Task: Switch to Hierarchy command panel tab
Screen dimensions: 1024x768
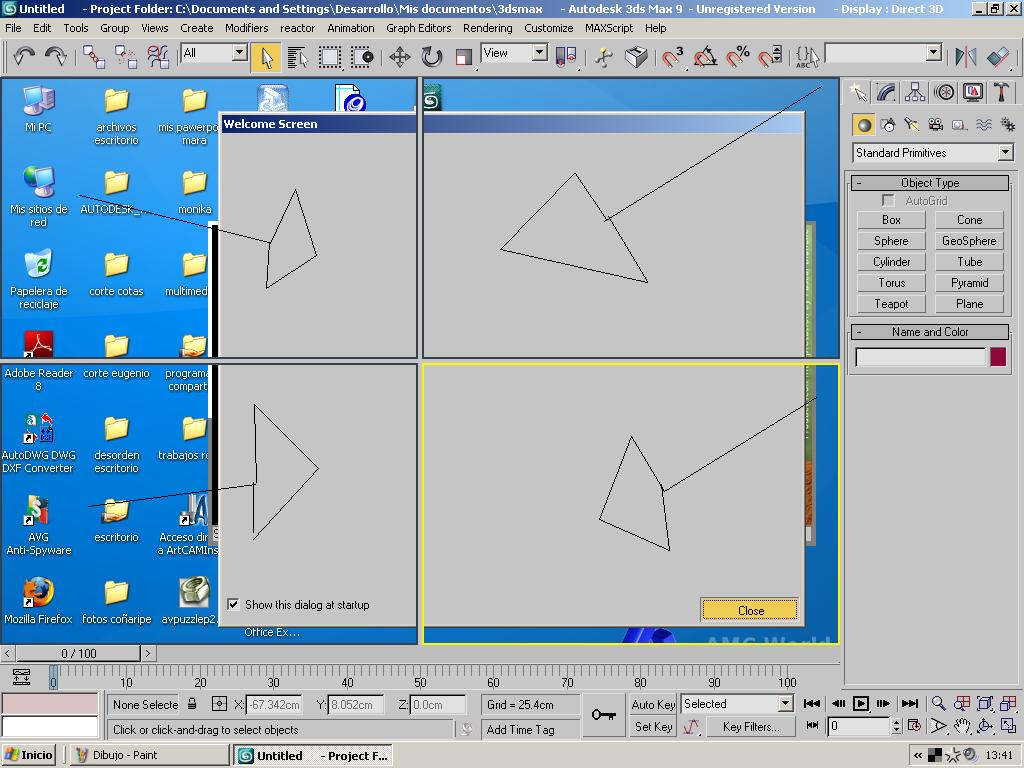Action: (x=915, y=93)
